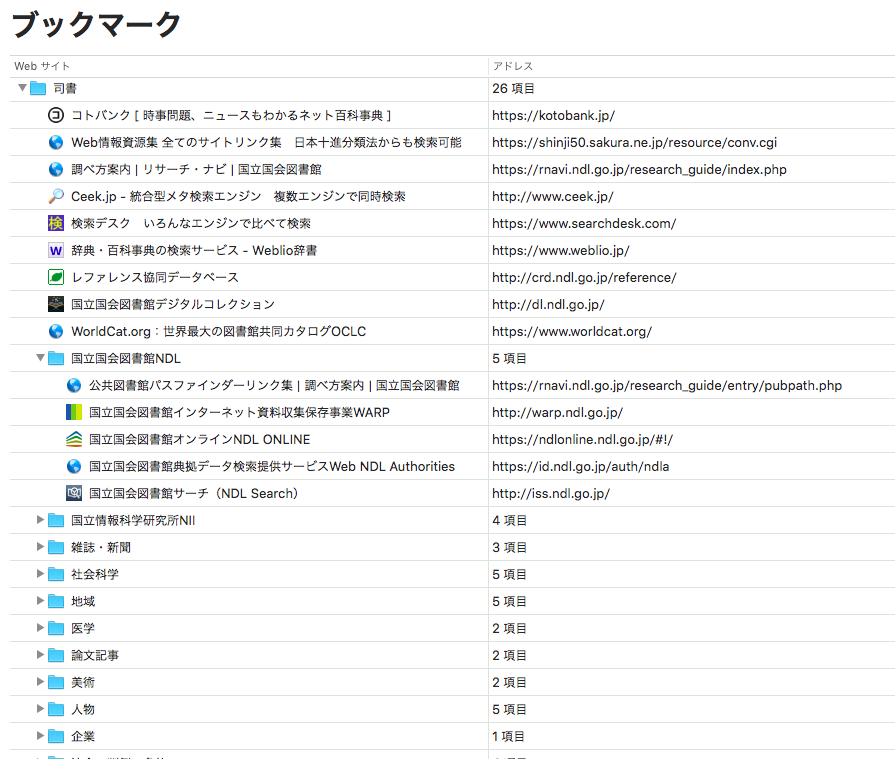Click the 検索デスク いろんなエンジンで比べて検索 title
895x759 pixels.
tap(191, 223)
